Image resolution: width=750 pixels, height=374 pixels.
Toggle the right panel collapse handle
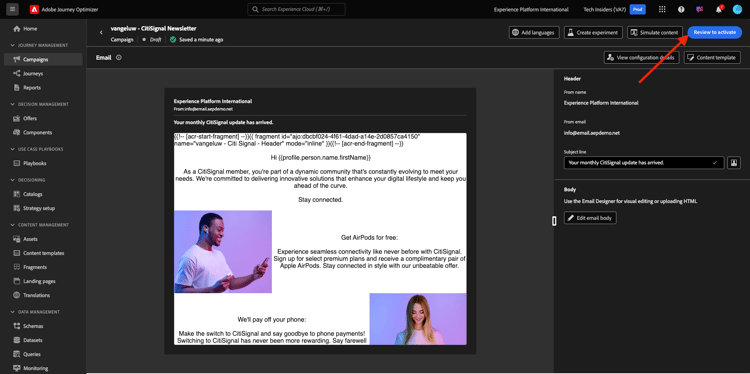554,220
